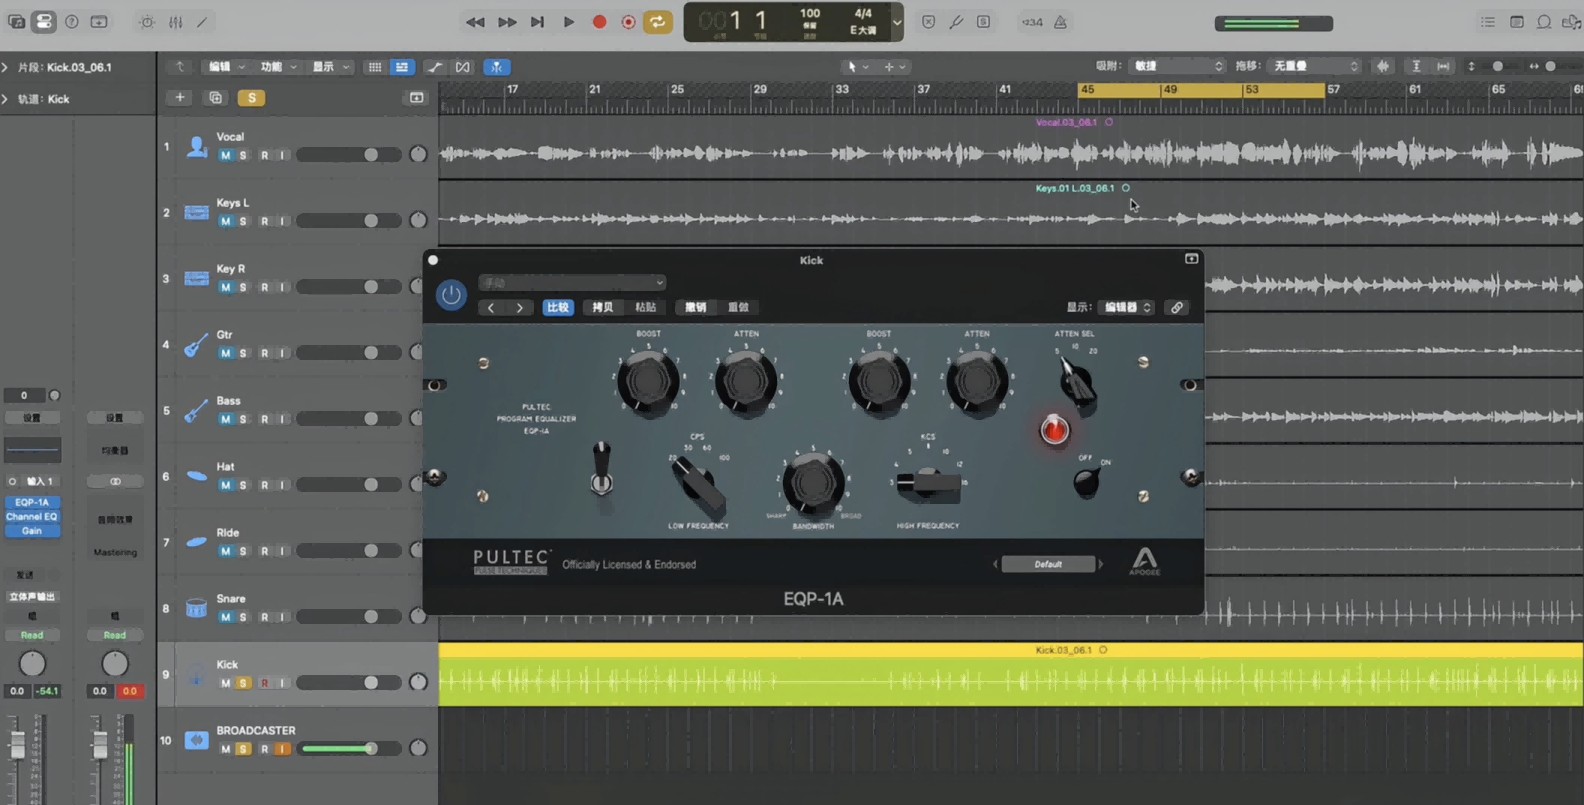
Task: Open the plugin preset dropdown
Action: click(x=572, y=282)
